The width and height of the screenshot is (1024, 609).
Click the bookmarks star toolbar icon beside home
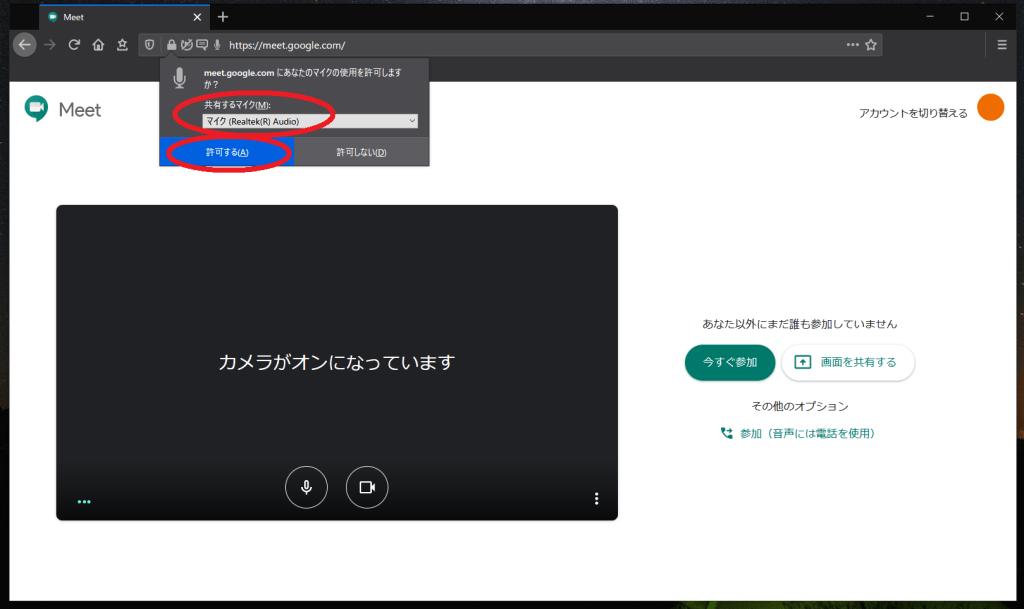[x=122, y=45]
